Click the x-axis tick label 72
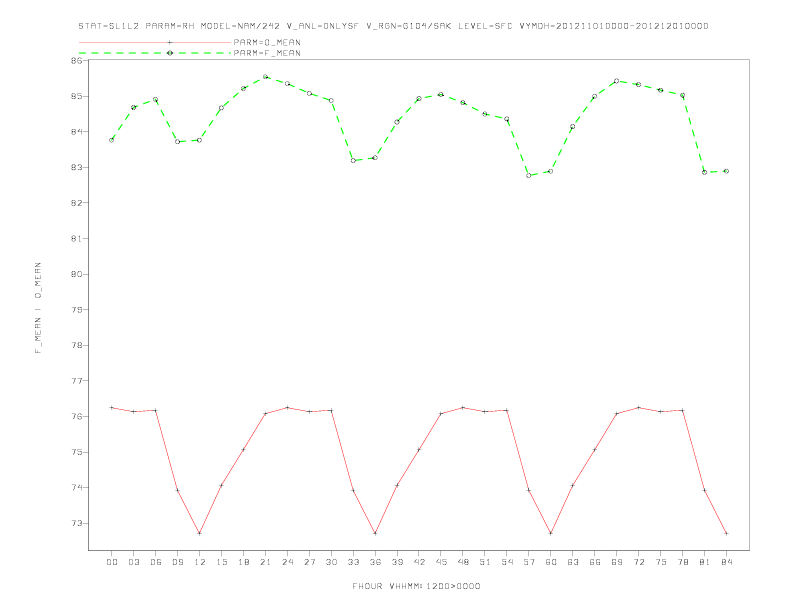Screen dimensions: 792x612 (x=638, y=562)
